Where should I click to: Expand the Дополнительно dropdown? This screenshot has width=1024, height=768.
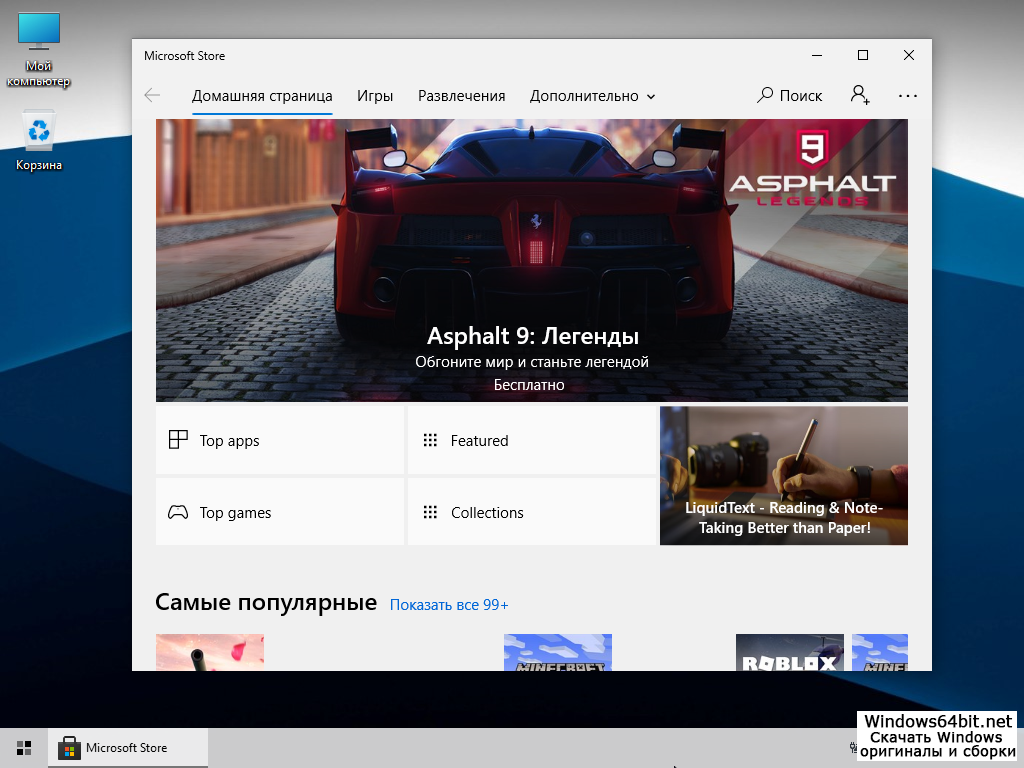pyautogui.click(x=592, y=96)
